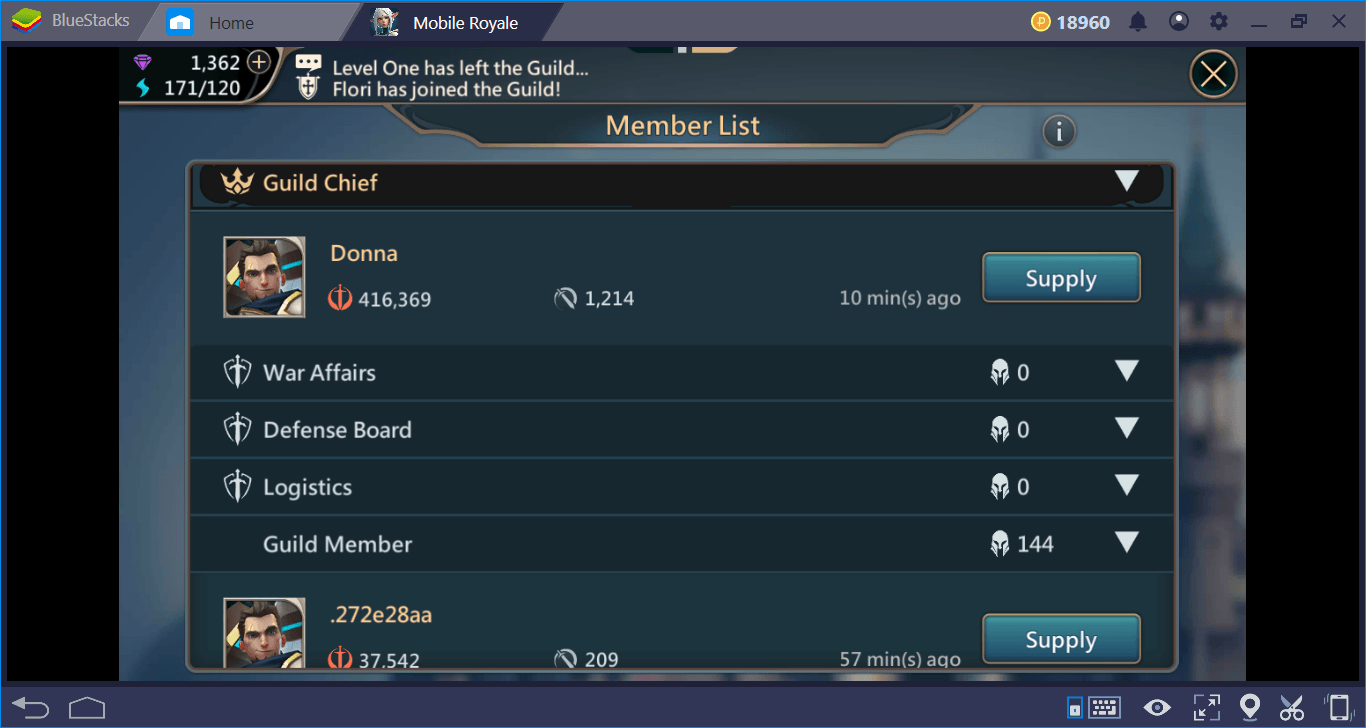The height and width of the screenshot is (728, 1366).
Task: Expand the War Affairs section
Action: coord(1127,371)
